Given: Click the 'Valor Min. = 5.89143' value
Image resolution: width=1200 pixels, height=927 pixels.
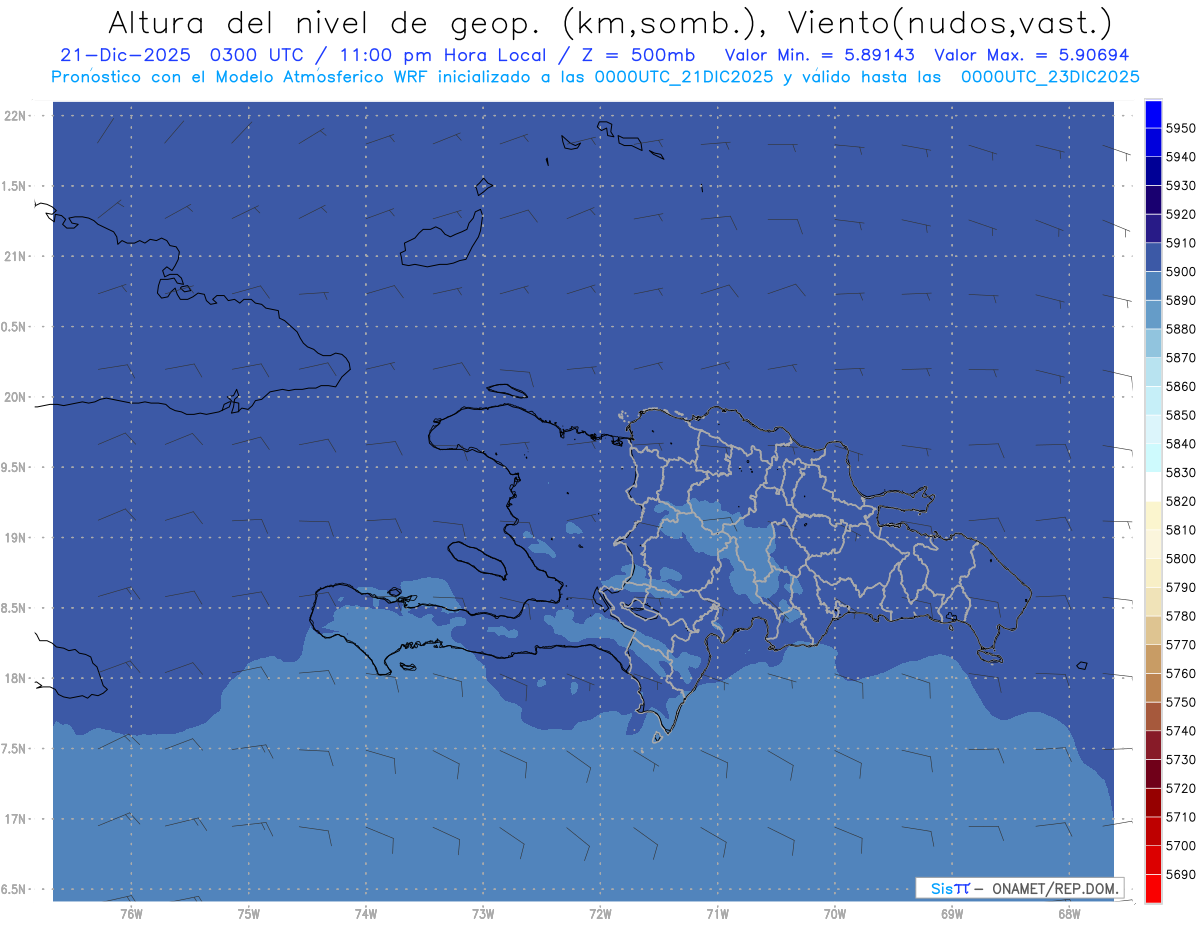Looking at the screenshot, I should click(821, 55).
